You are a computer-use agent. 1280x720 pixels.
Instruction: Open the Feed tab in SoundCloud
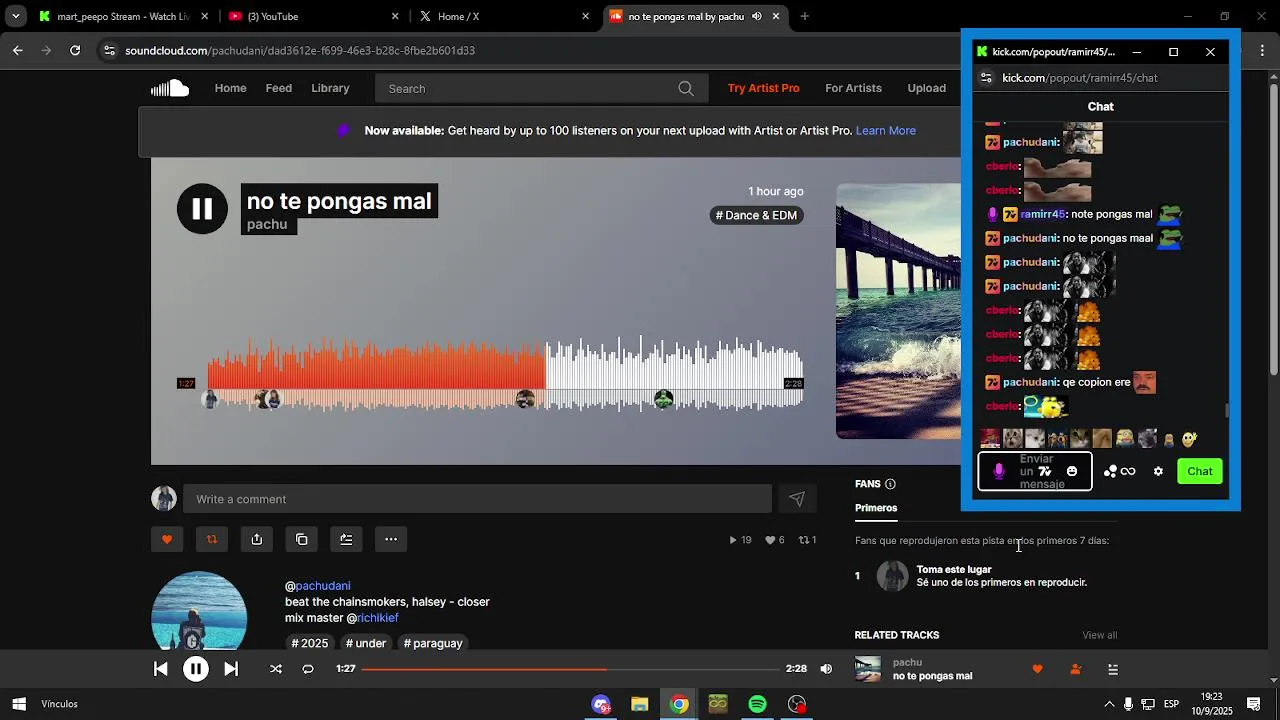point(279,88)
